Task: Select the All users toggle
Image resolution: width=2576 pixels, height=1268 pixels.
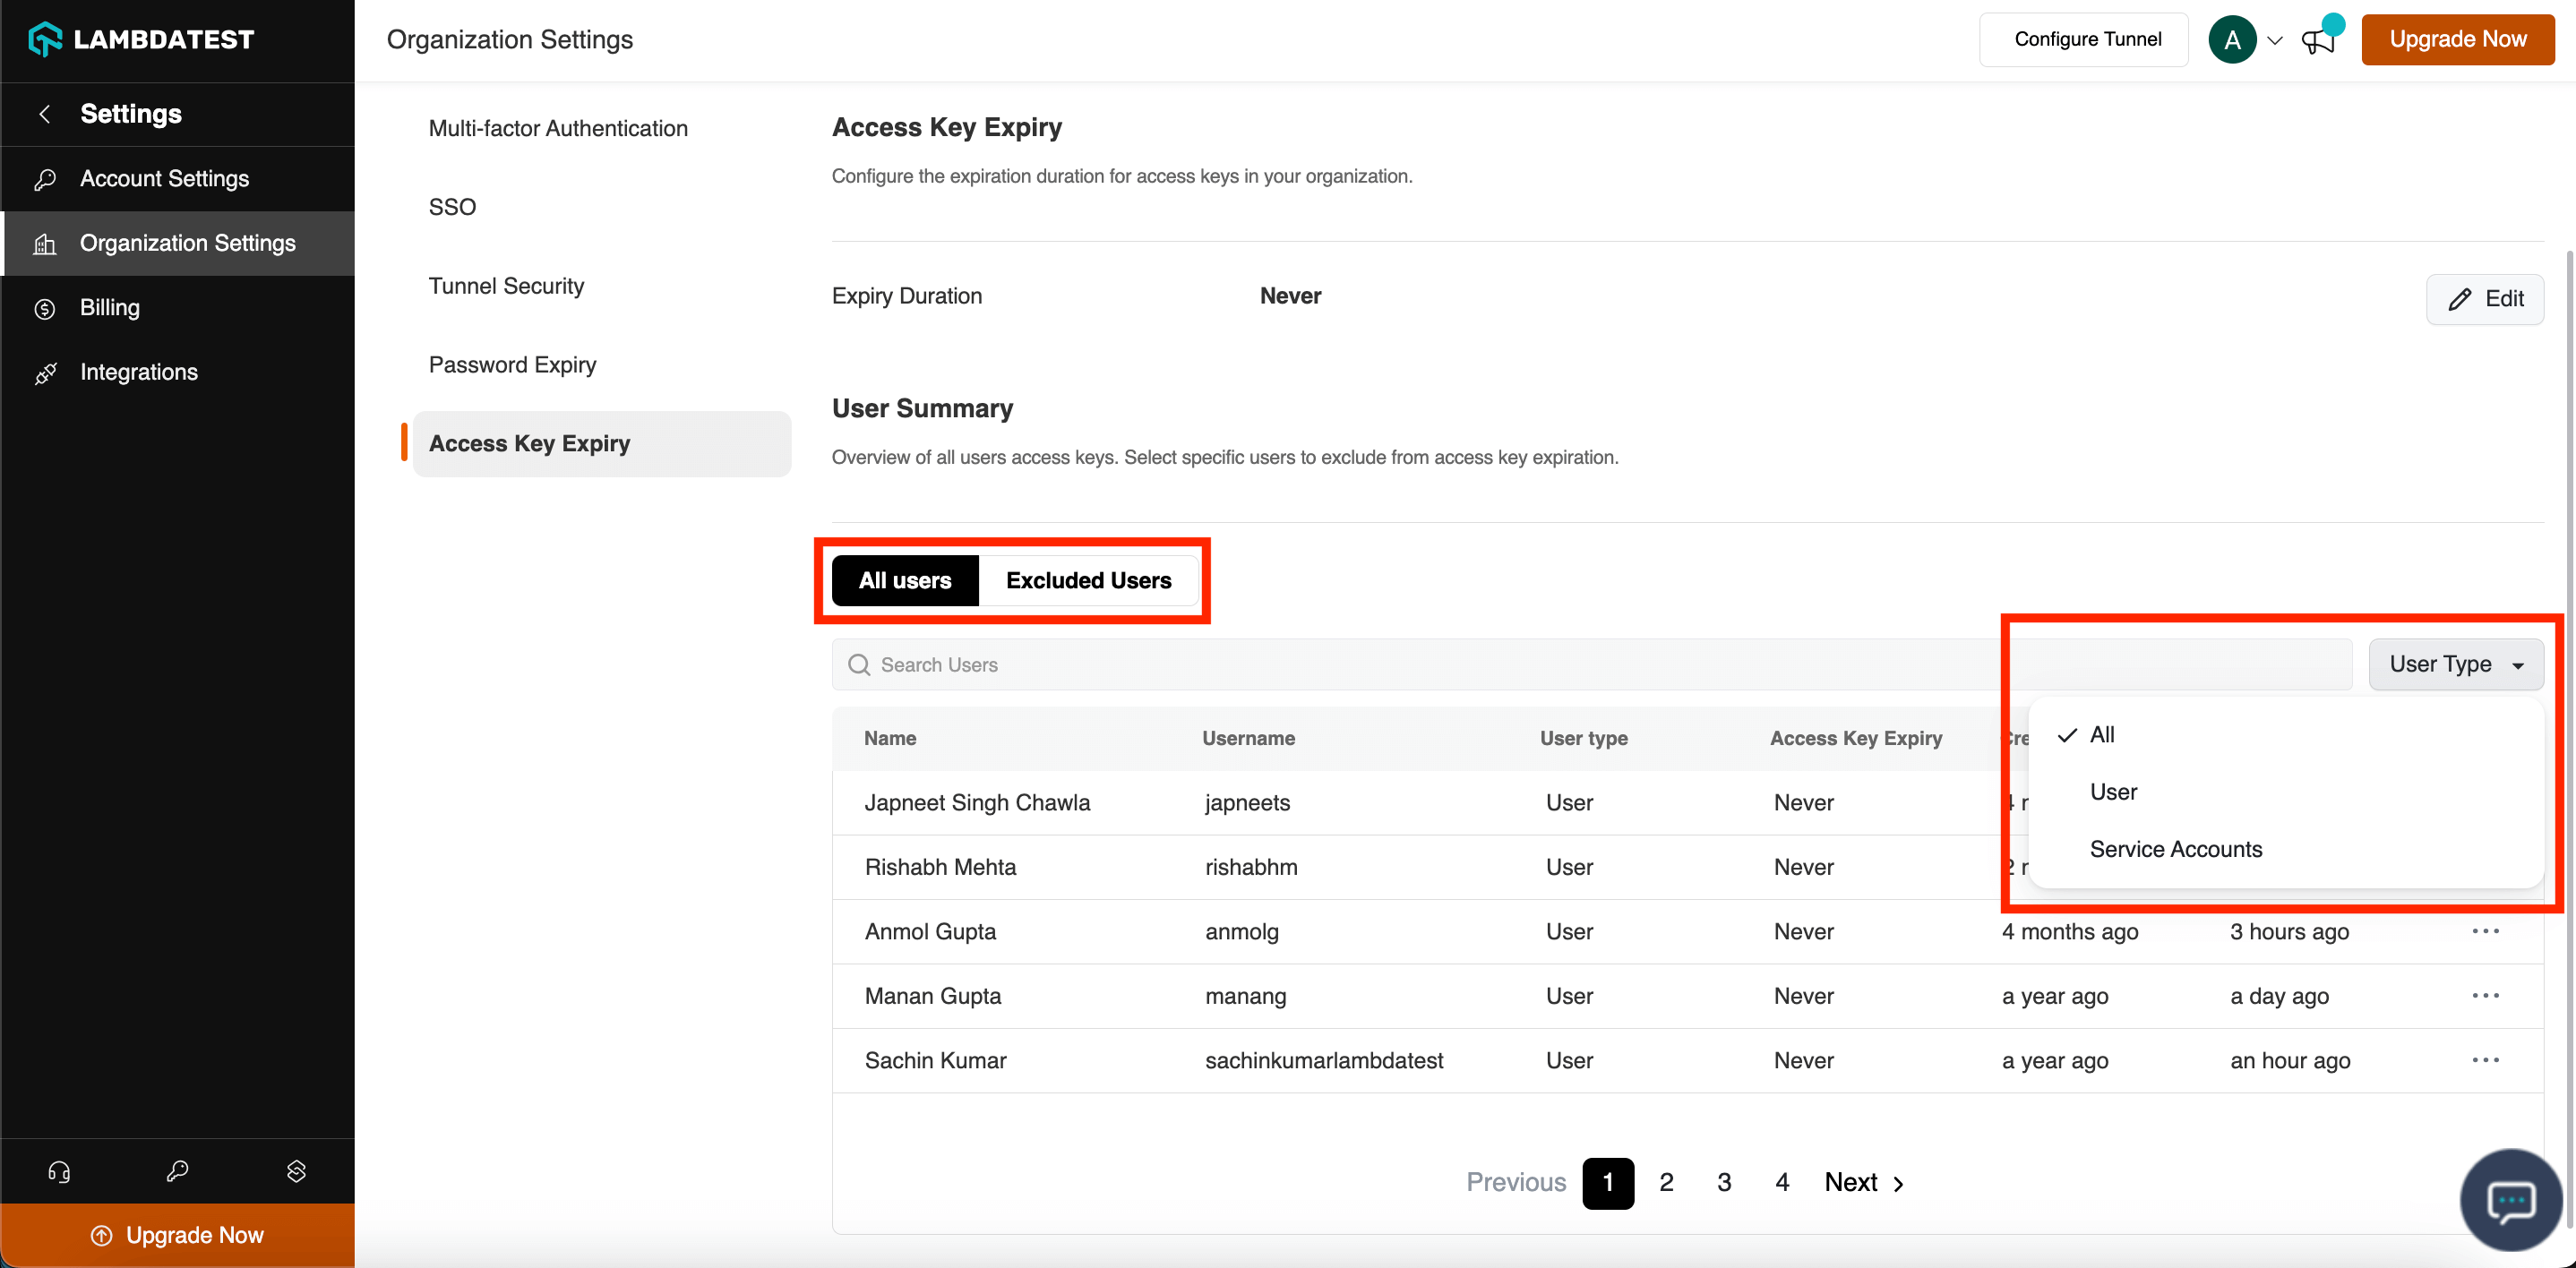Action: (x=905, y=580)
